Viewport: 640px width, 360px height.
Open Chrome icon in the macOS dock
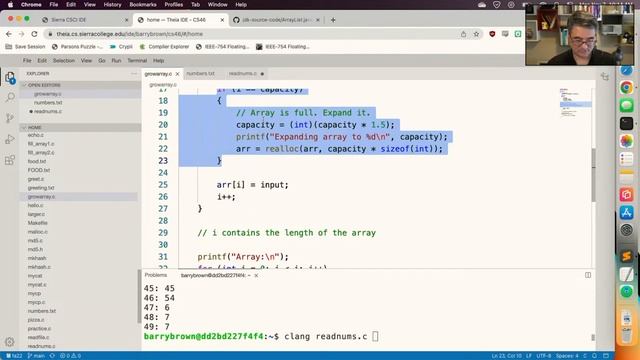[x=627, y=87]
